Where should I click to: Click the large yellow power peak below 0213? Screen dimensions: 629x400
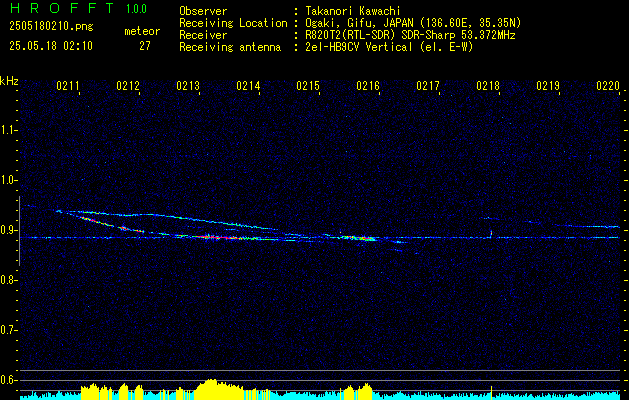tap(219, 389)
